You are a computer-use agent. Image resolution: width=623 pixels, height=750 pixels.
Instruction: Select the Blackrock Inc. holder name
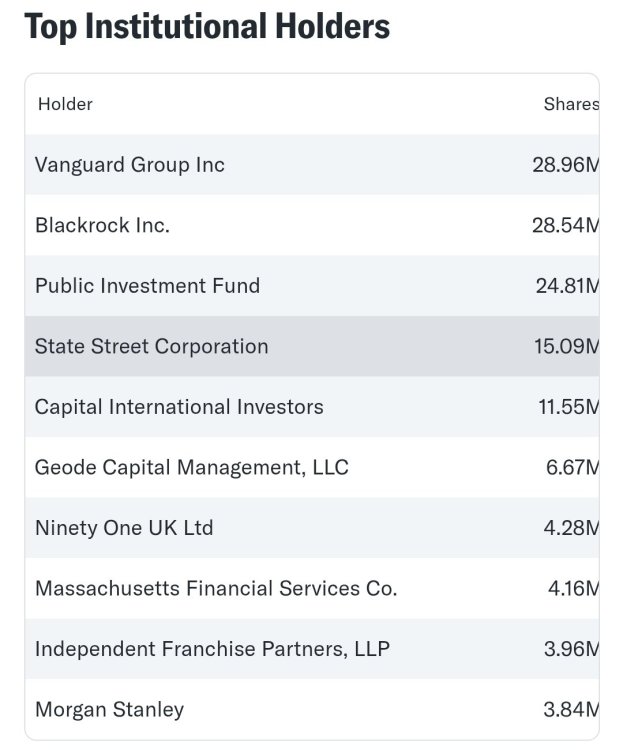102,225
